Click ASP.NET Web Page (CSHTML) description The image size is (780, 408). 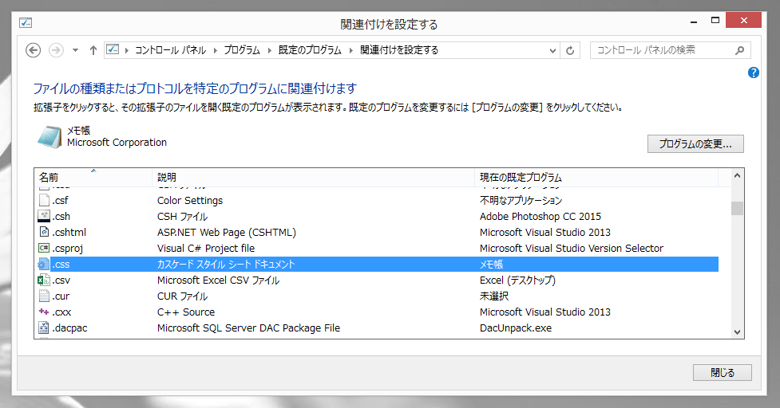click(227, 232)
